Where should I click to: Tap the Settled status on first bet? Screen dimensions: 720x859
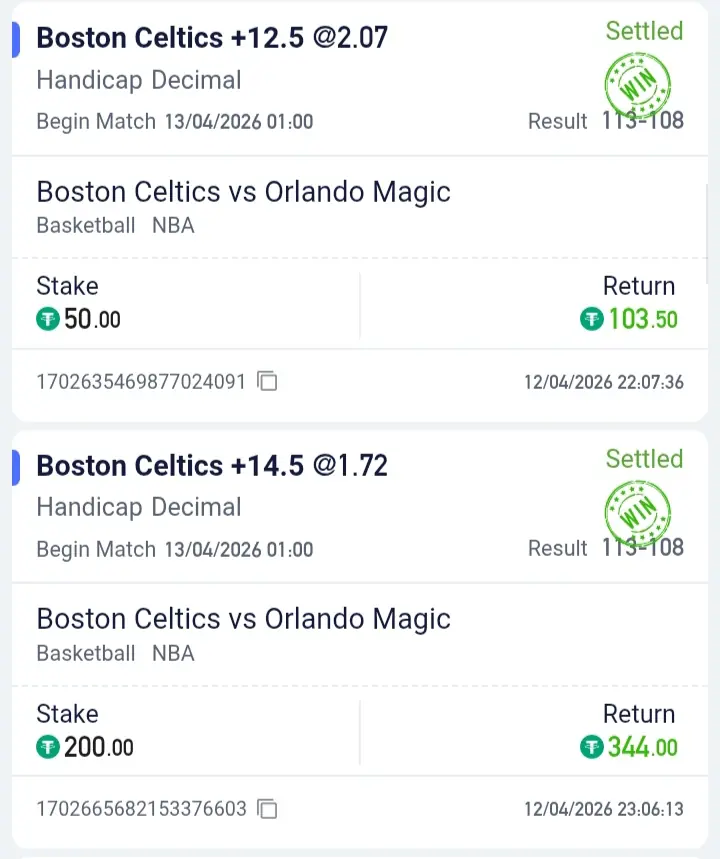644,31
